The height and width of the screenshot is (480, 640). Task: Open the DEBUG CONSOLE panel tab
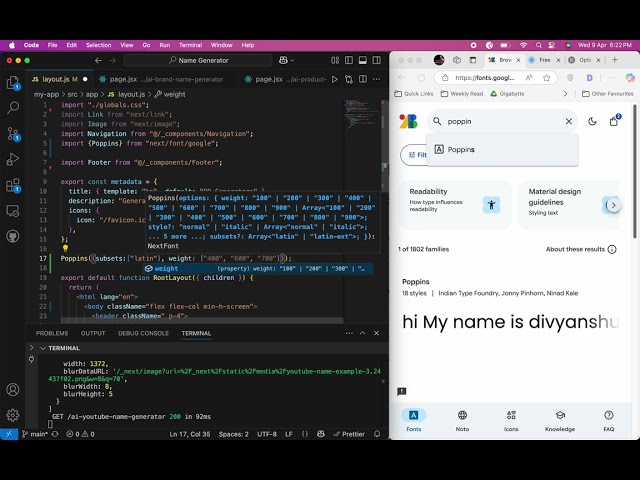pos(143,333)
